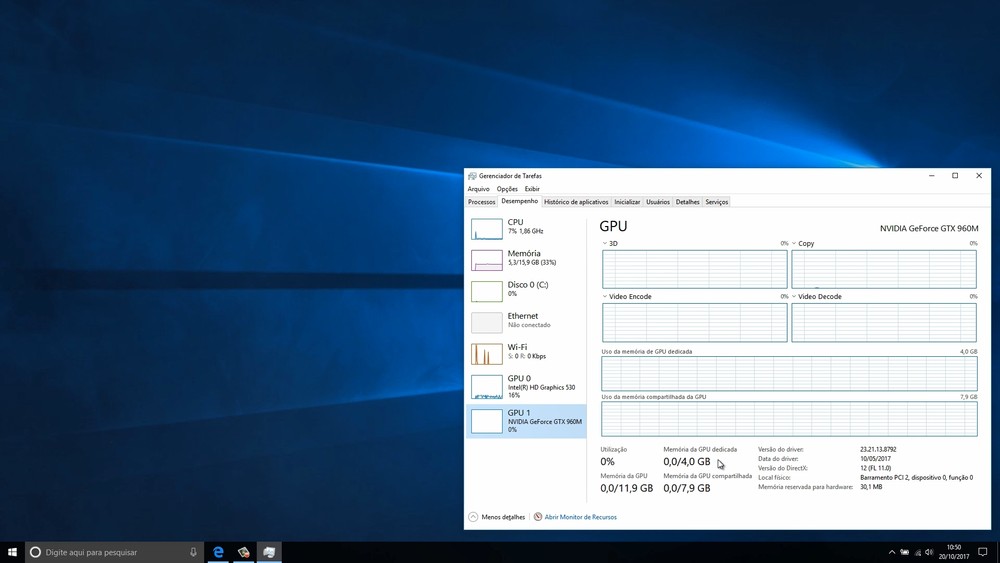1000x563 pixels.
Task: Click the speaker volume tray icon
Action: [929, 552]
